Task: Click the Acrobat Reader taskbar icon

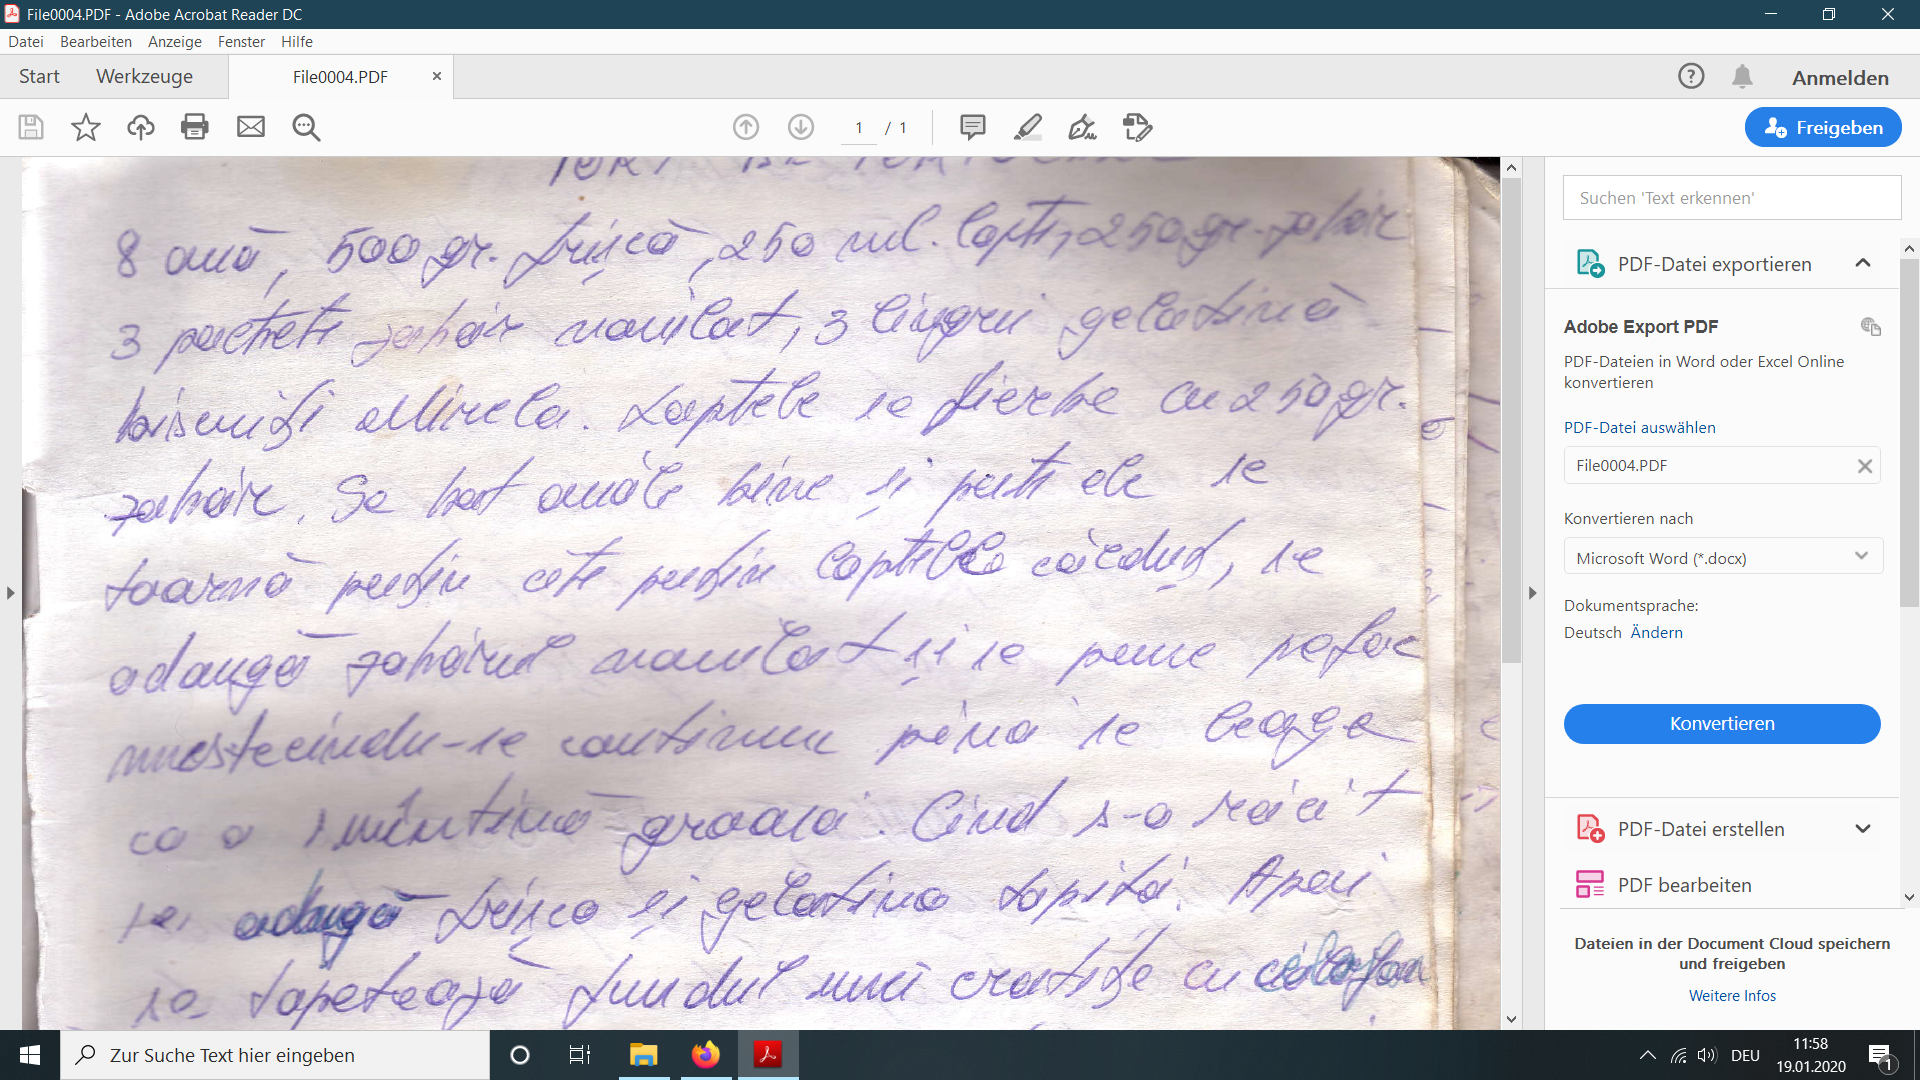Action: [x=768, y=1055]
